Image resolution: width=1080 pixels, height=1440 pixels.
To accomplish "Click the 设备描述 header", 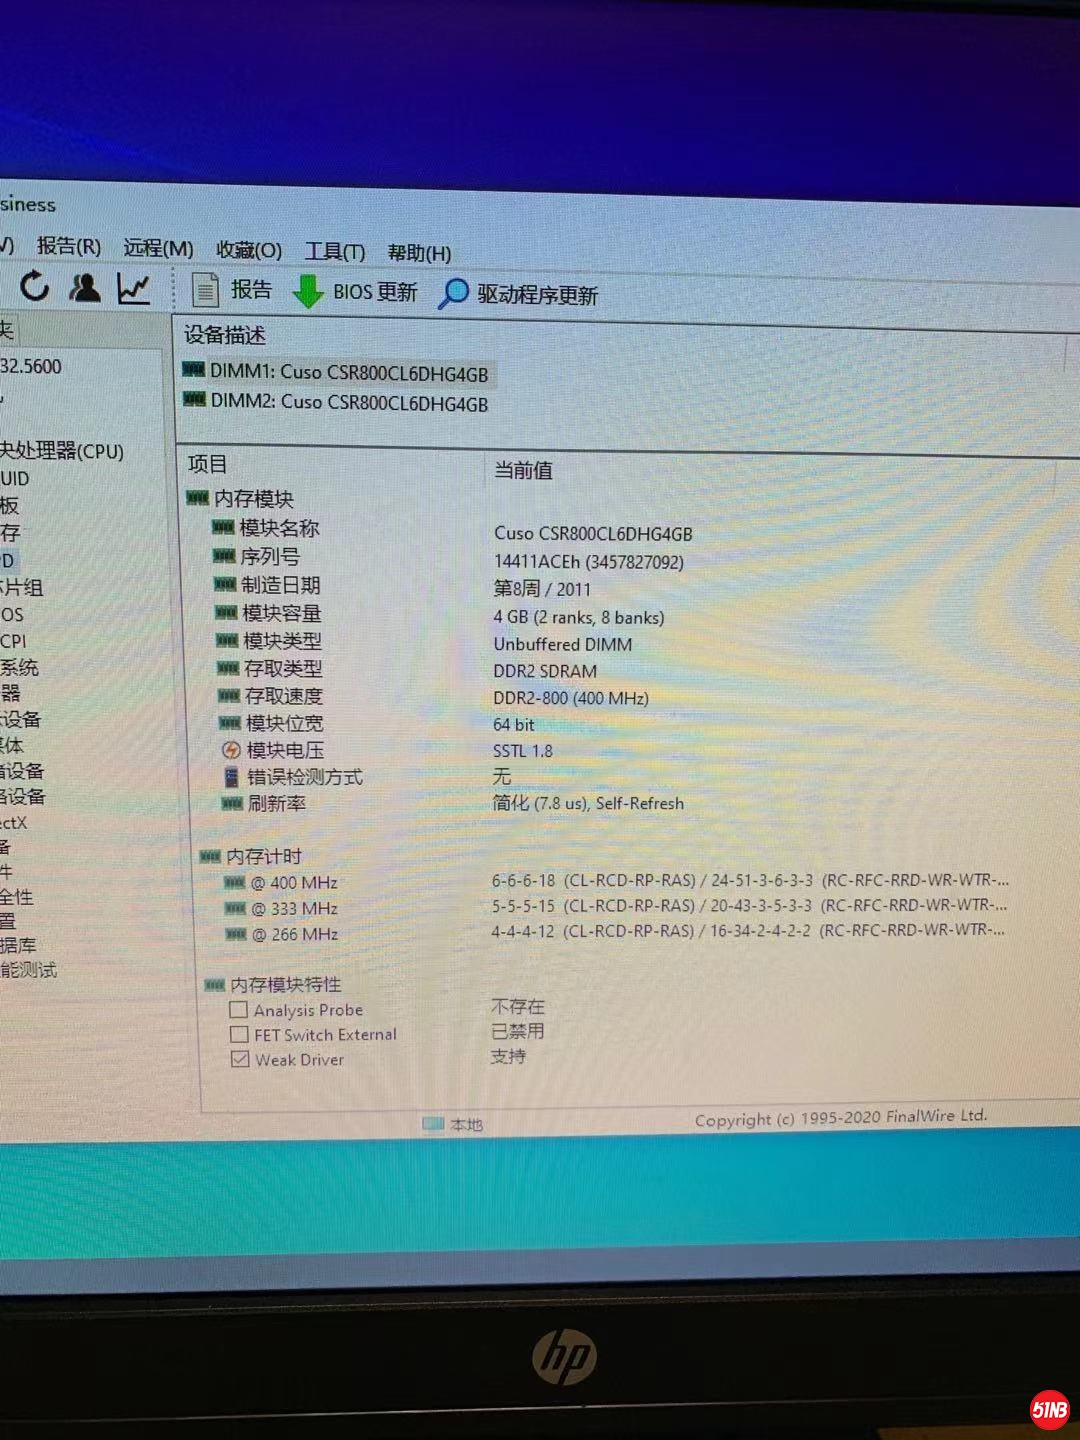I will [x=225, y=335].
